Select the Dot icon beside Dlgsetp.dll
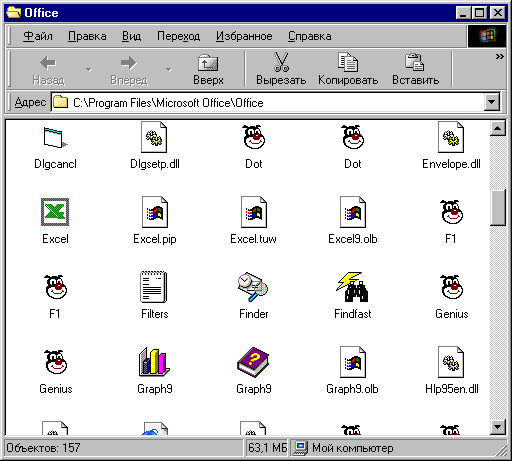Screen dimensions: 512x461 pyautogui.click(x=253, y=137)
